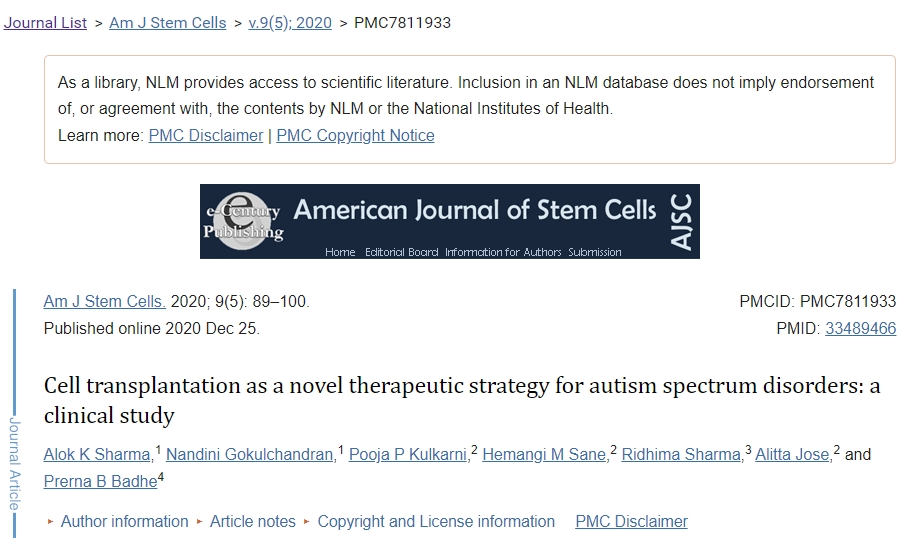Click the Am J Stem Cells citation link
Viewport: 909px width, 538px height.
105,301
